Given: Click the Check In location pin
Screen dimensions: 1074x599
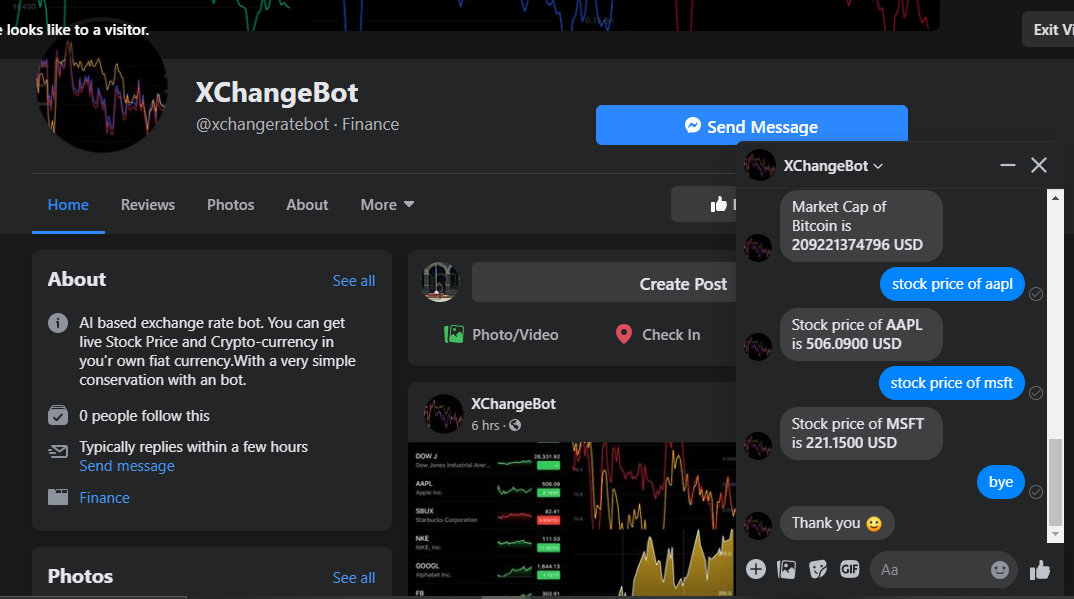Looking at the screenshot, I should (623, 334).
